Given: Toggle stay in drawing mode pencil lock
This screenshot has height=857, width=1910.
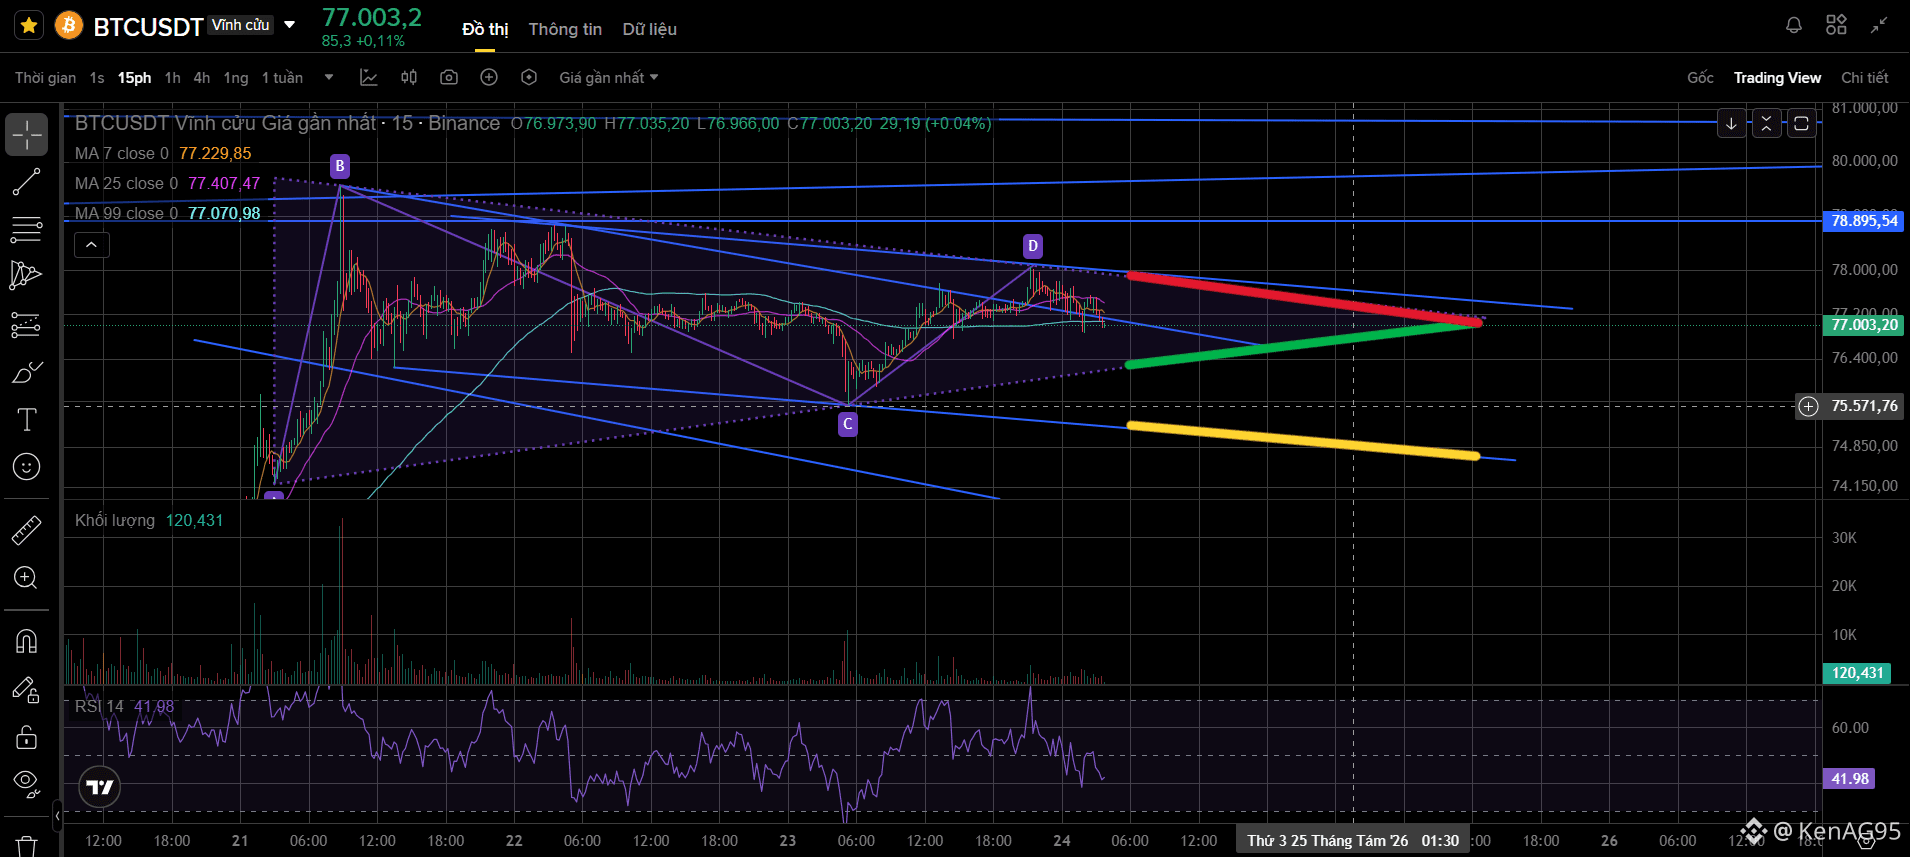Looking at the screenshot, I should pos(27,689).
